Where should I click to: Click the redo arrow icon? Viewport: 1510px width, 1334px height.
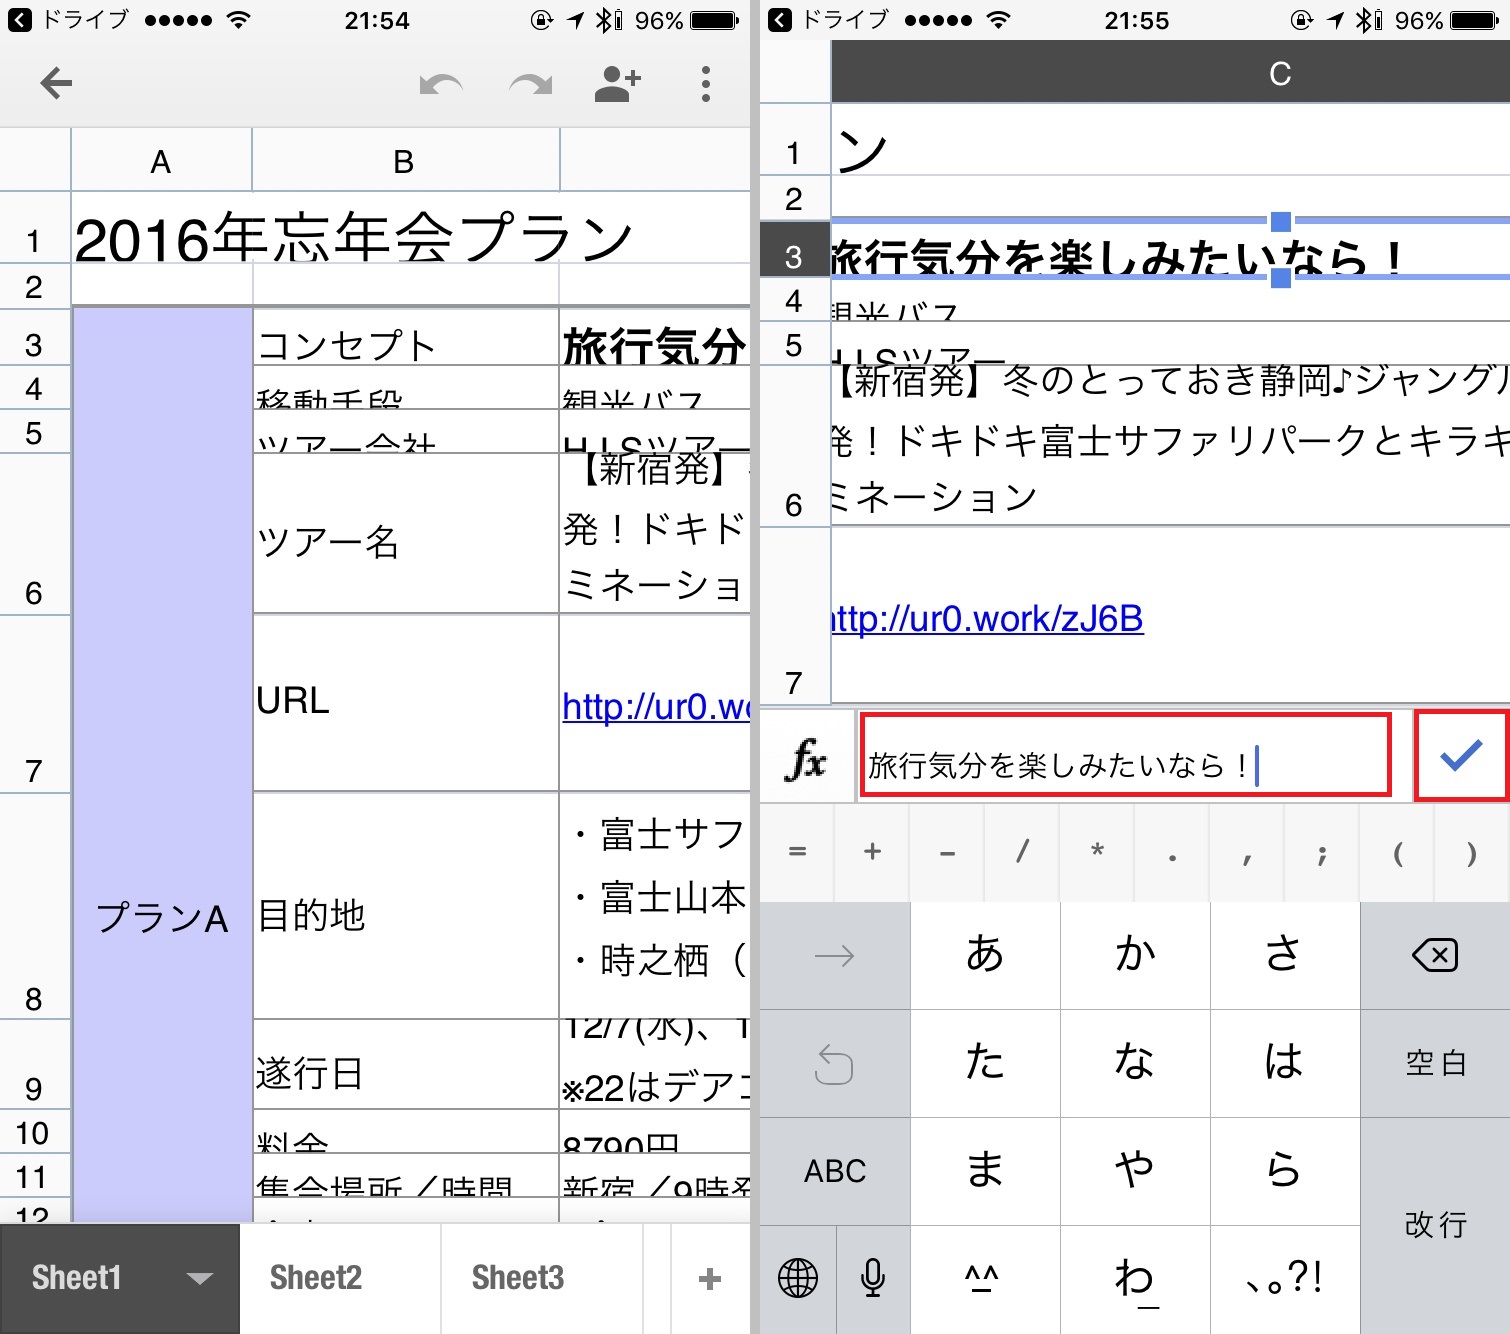530,85
